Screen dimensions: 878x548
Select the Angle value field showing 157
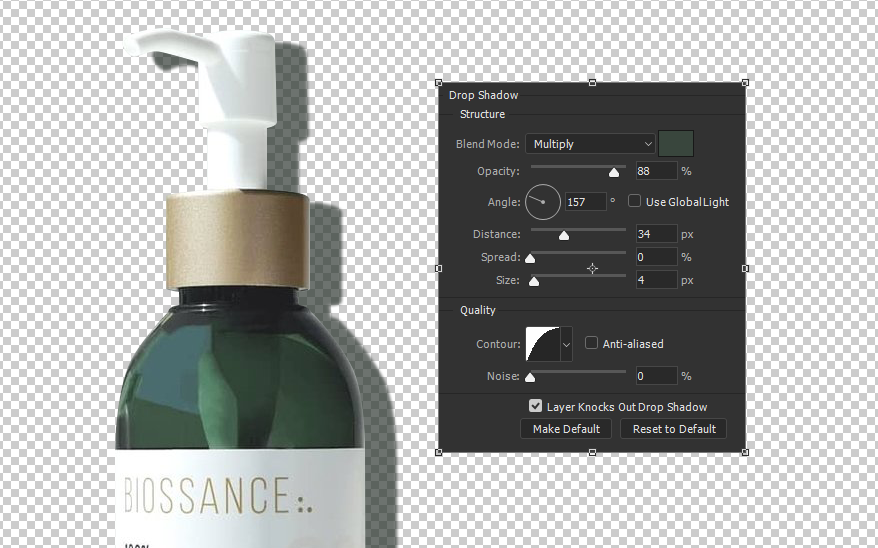coord(585,202)
